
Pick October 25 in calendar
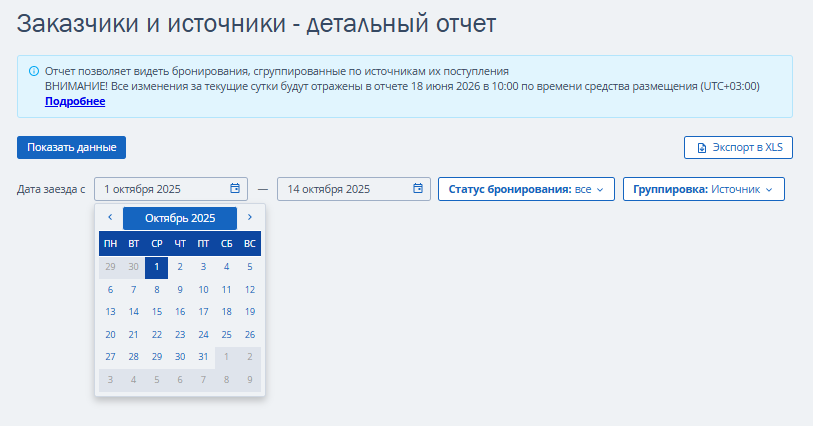tap(227, 335)
